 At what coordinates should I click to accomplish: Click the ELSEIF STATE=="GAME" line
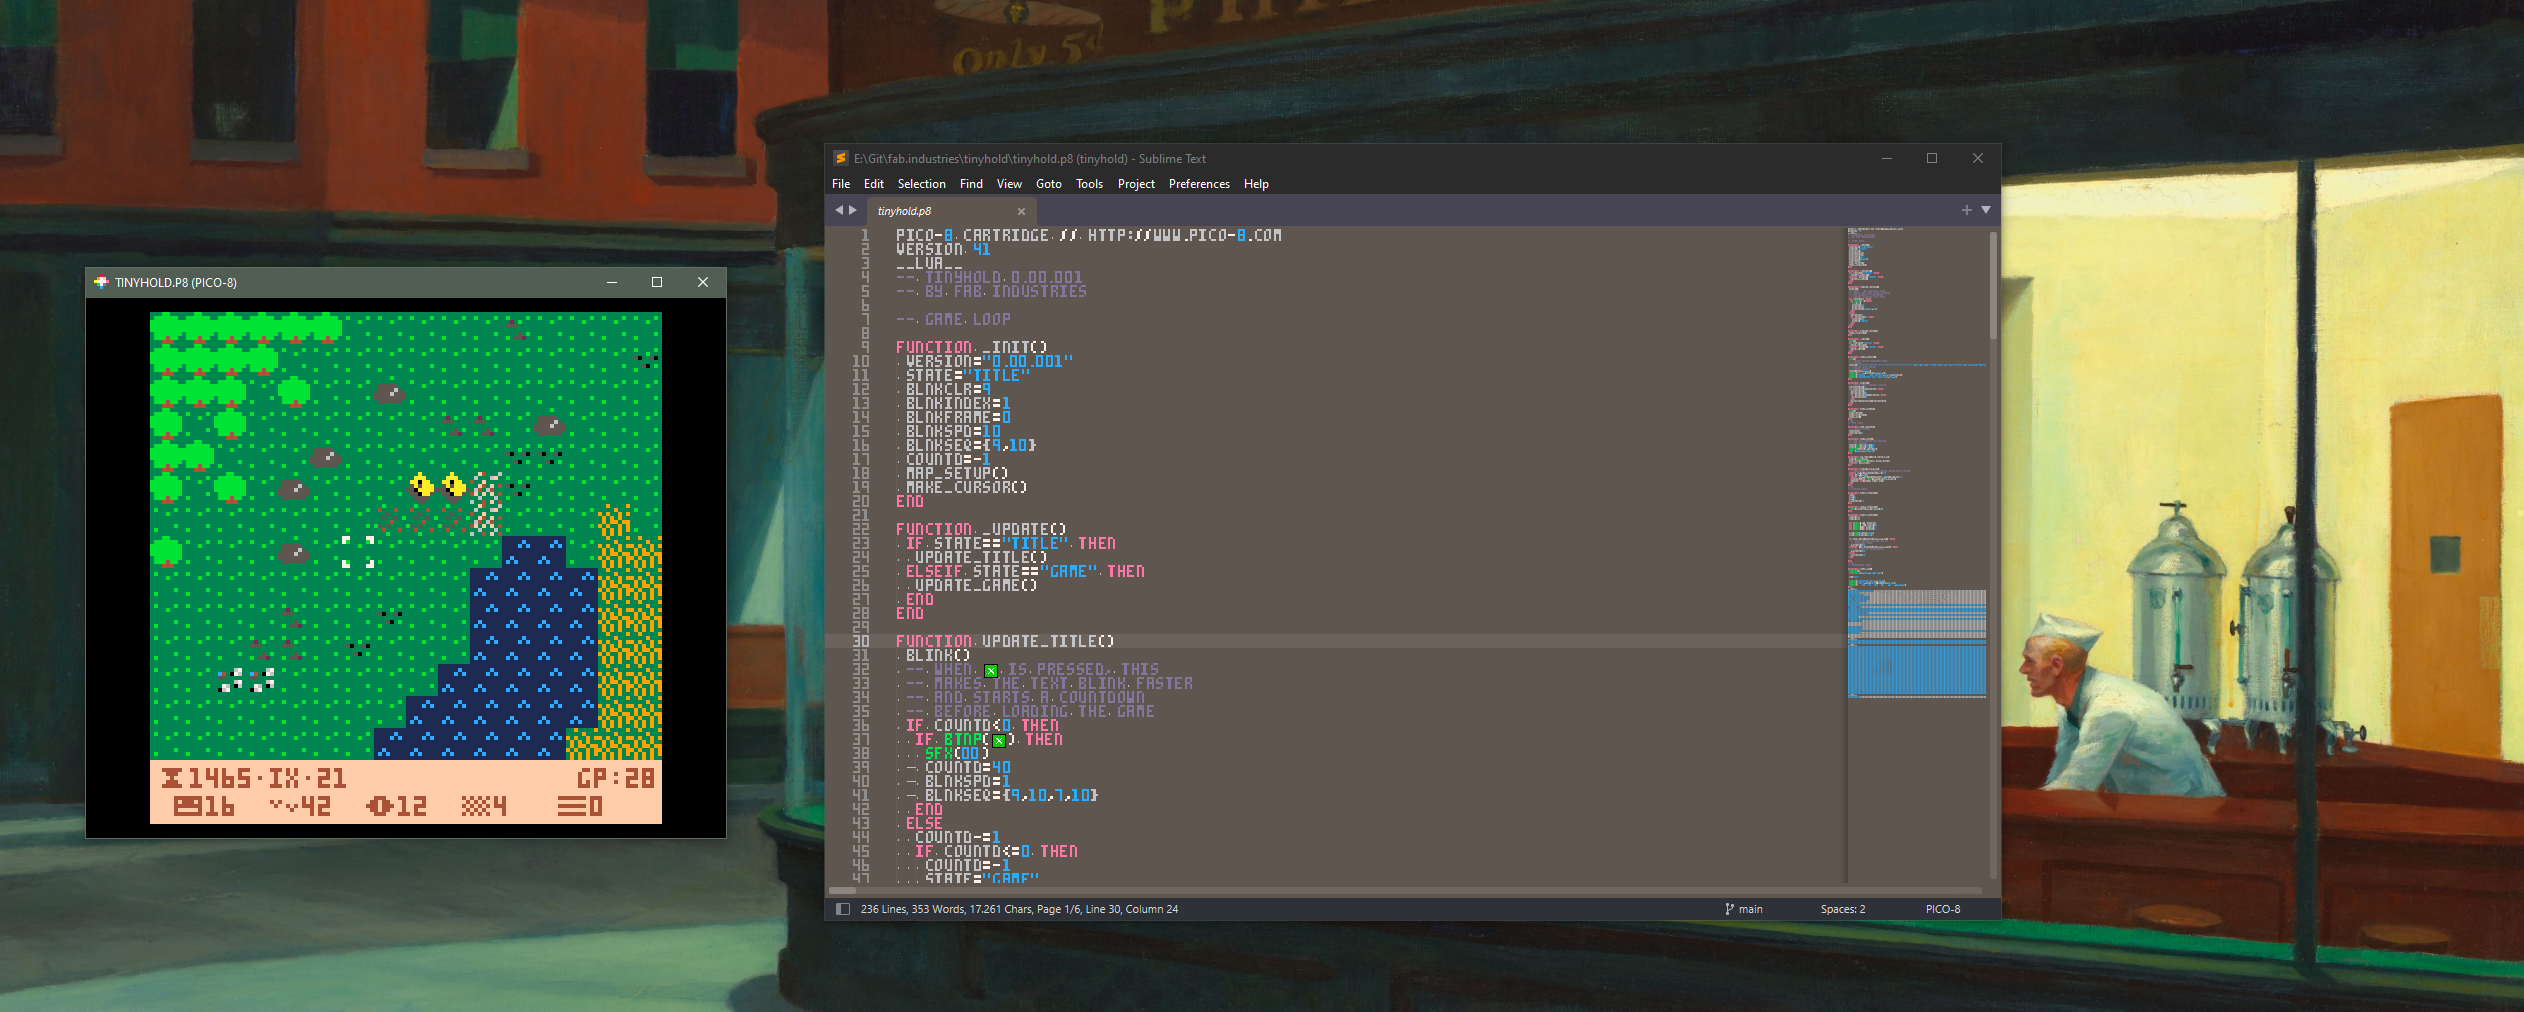pyautogui.click(x=1025, y=571)
